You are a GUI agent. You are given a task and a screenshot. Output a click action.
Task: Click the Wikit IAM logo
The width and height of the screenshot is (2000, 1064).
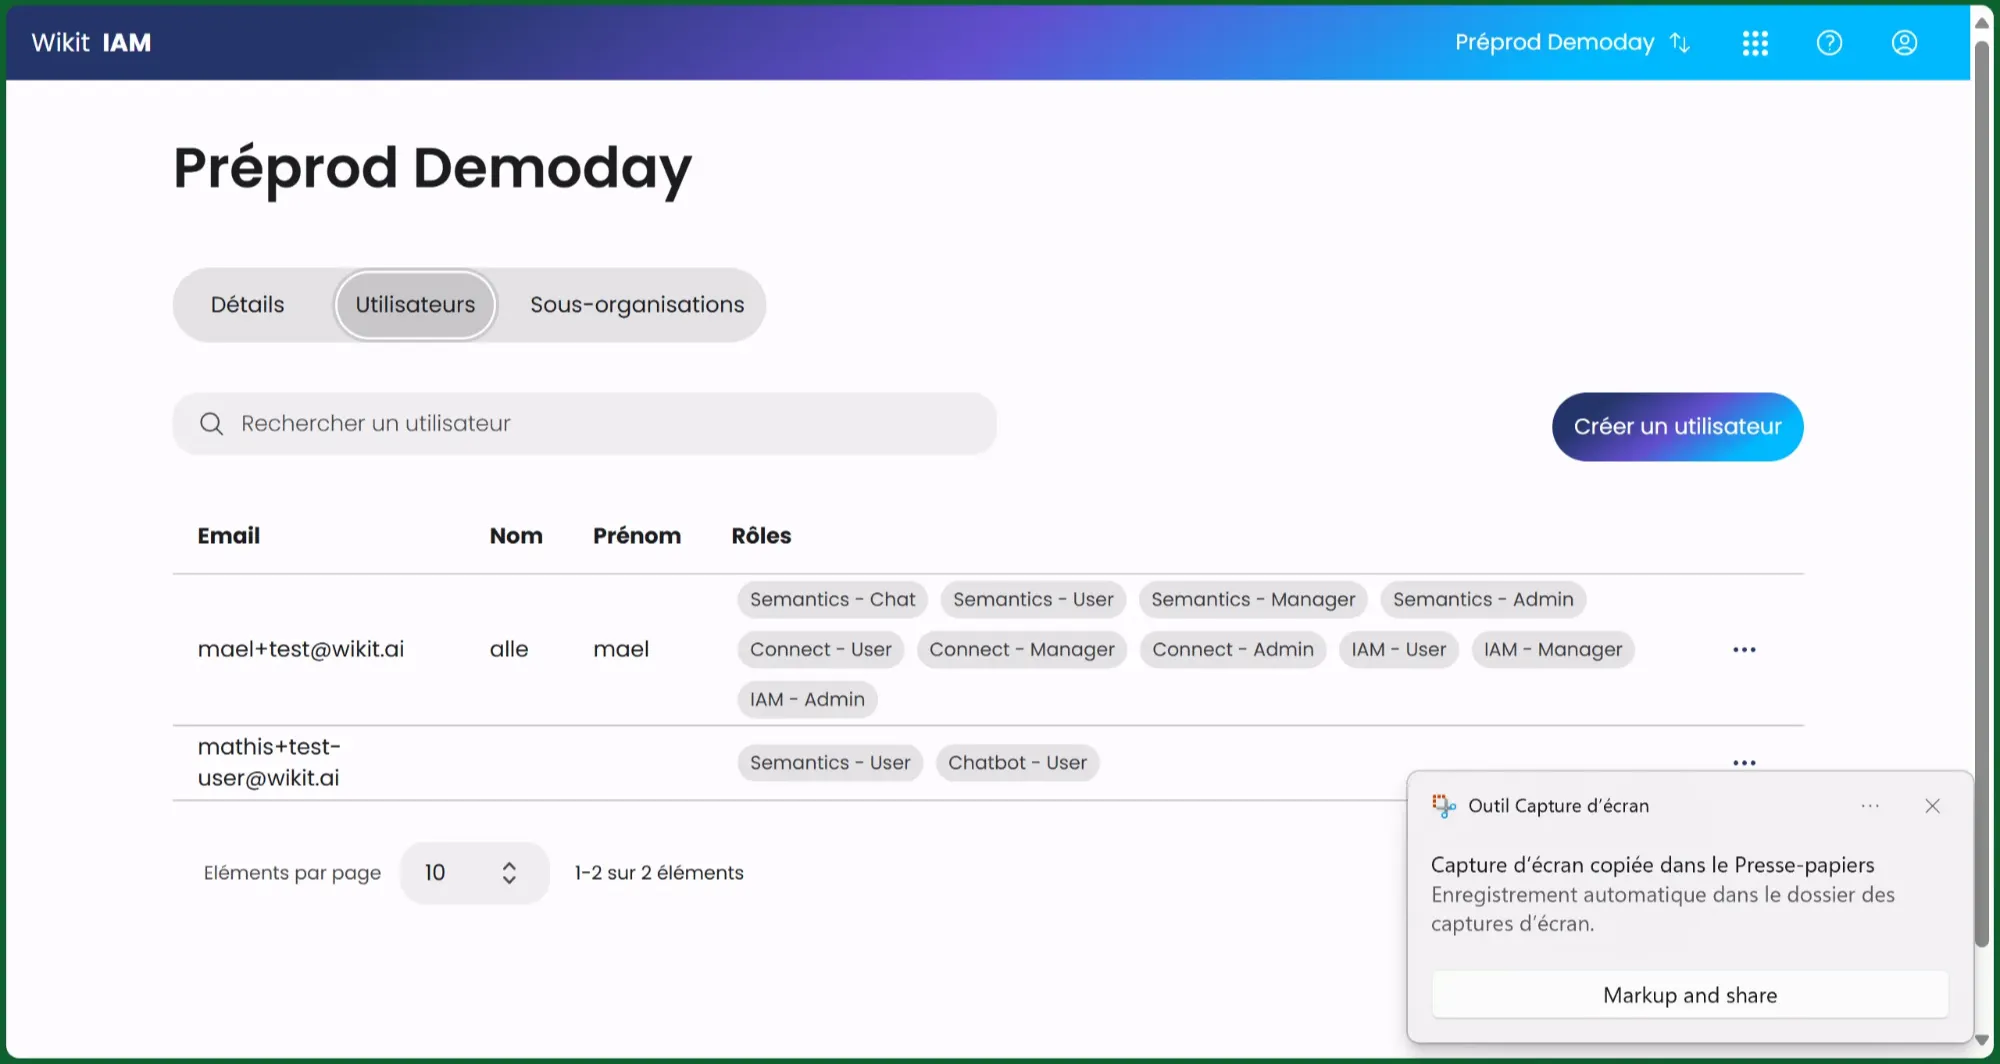(x=91, y=43)
